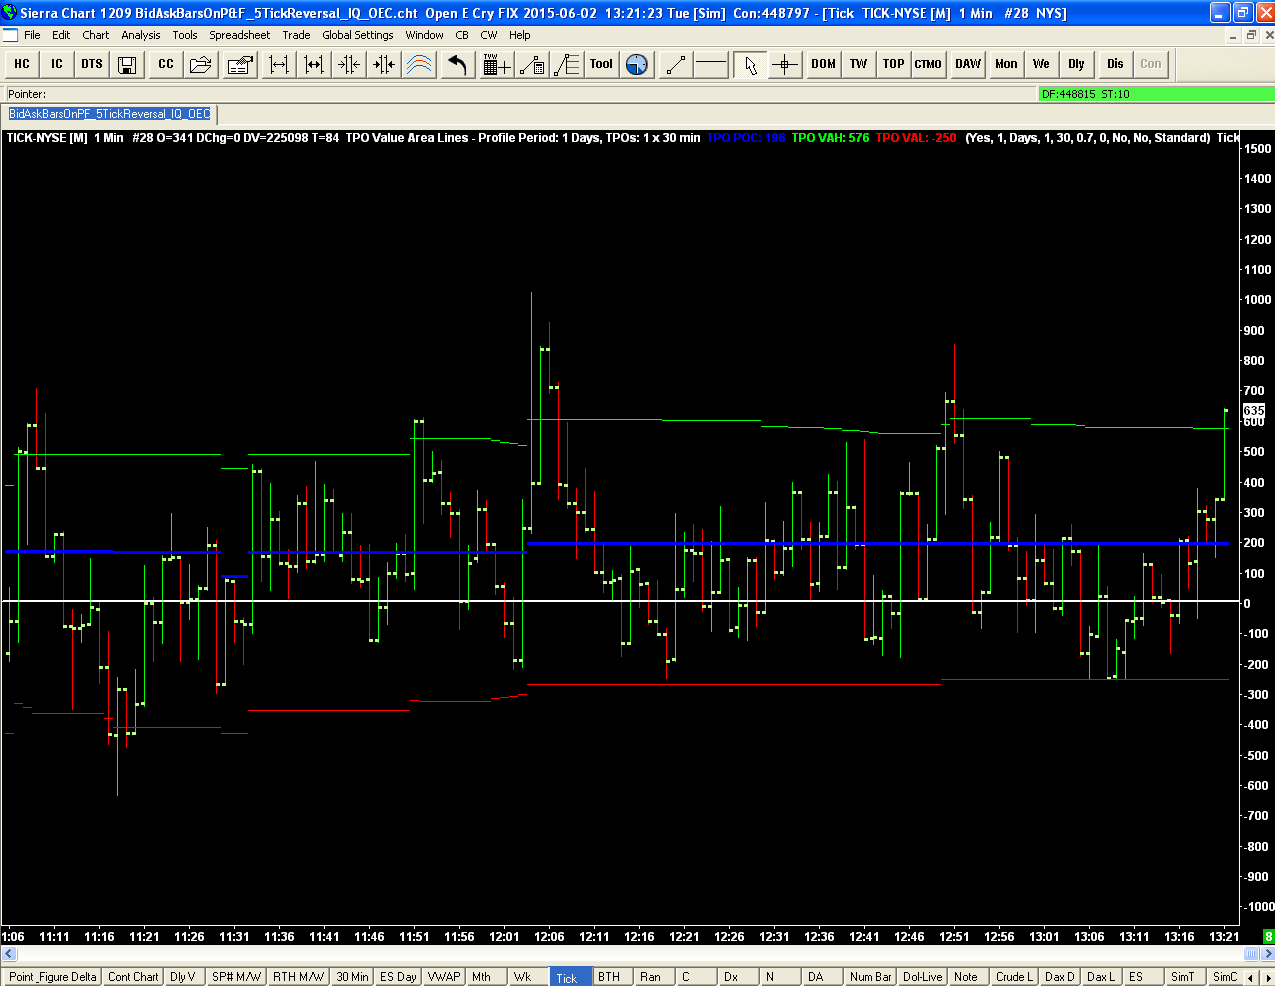Click the CC toolbar button
The image size is (1275, 986).
(x=166, y=64)
